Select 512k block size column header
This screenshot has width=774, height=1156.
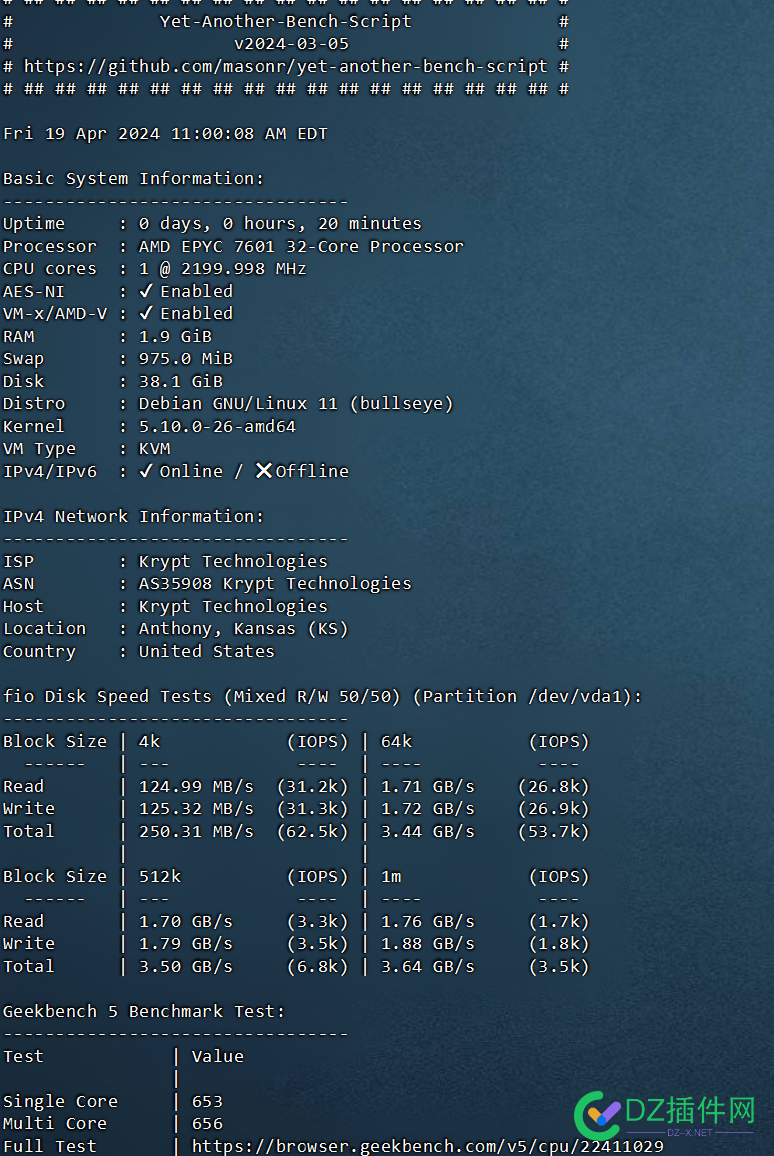[x=159, y=877]
